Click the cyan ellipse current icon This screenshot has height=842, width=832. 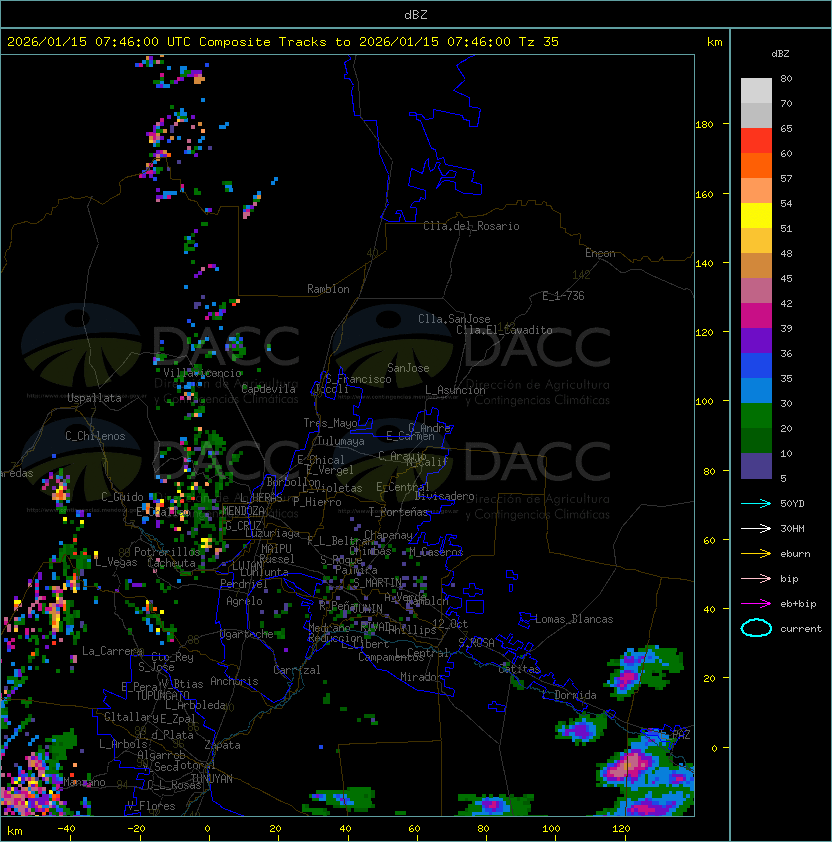tap(756, 628)
